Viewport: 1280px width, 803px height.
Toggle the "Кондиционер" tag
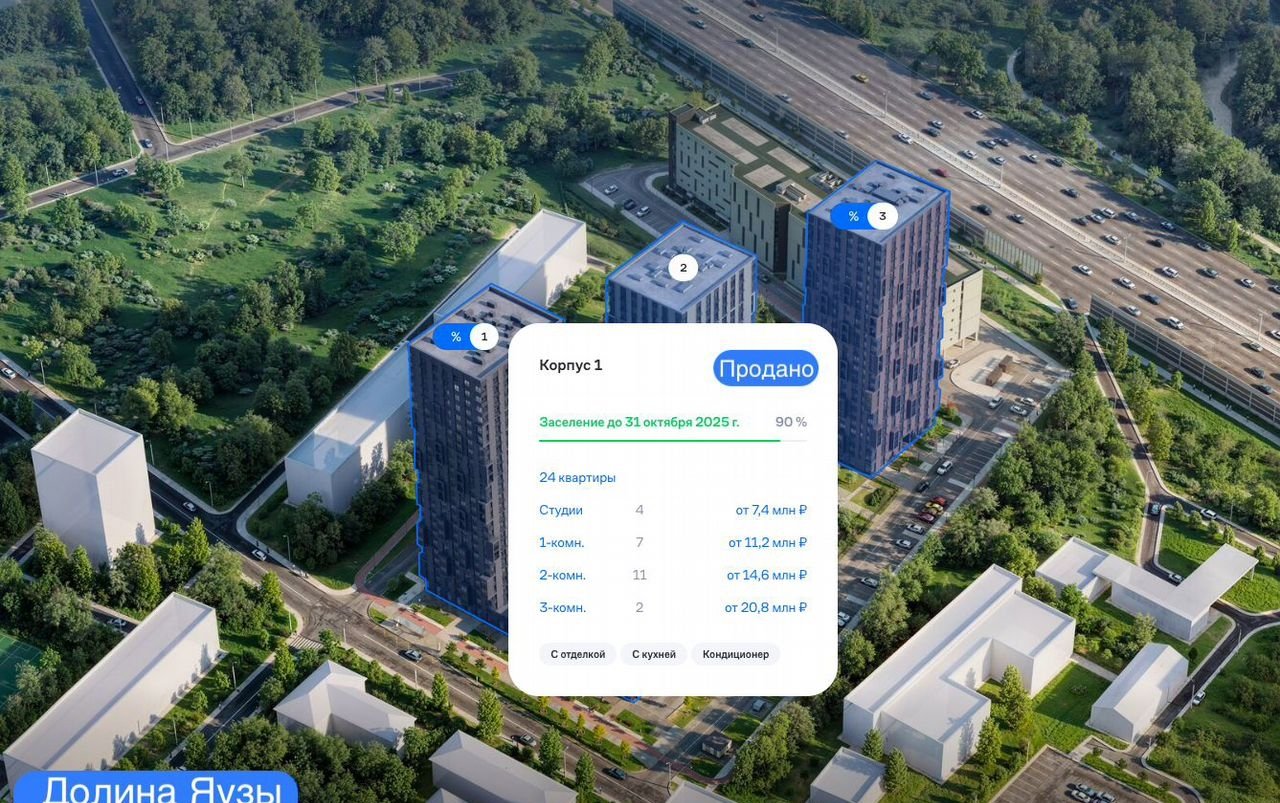735,654
